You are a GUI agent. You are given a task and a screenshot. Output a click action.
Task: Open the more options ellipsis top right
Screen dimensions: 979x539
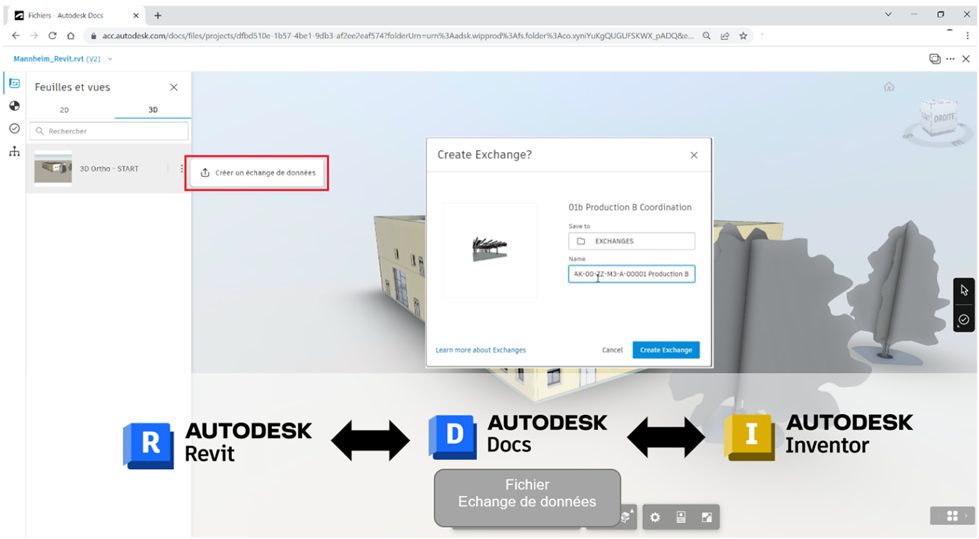click(950, 59)
